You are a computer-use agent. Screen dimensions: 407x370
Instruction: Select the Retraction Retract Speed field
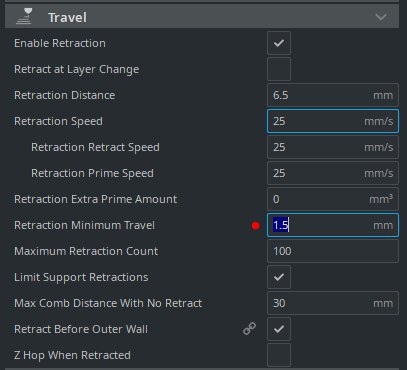333,147
